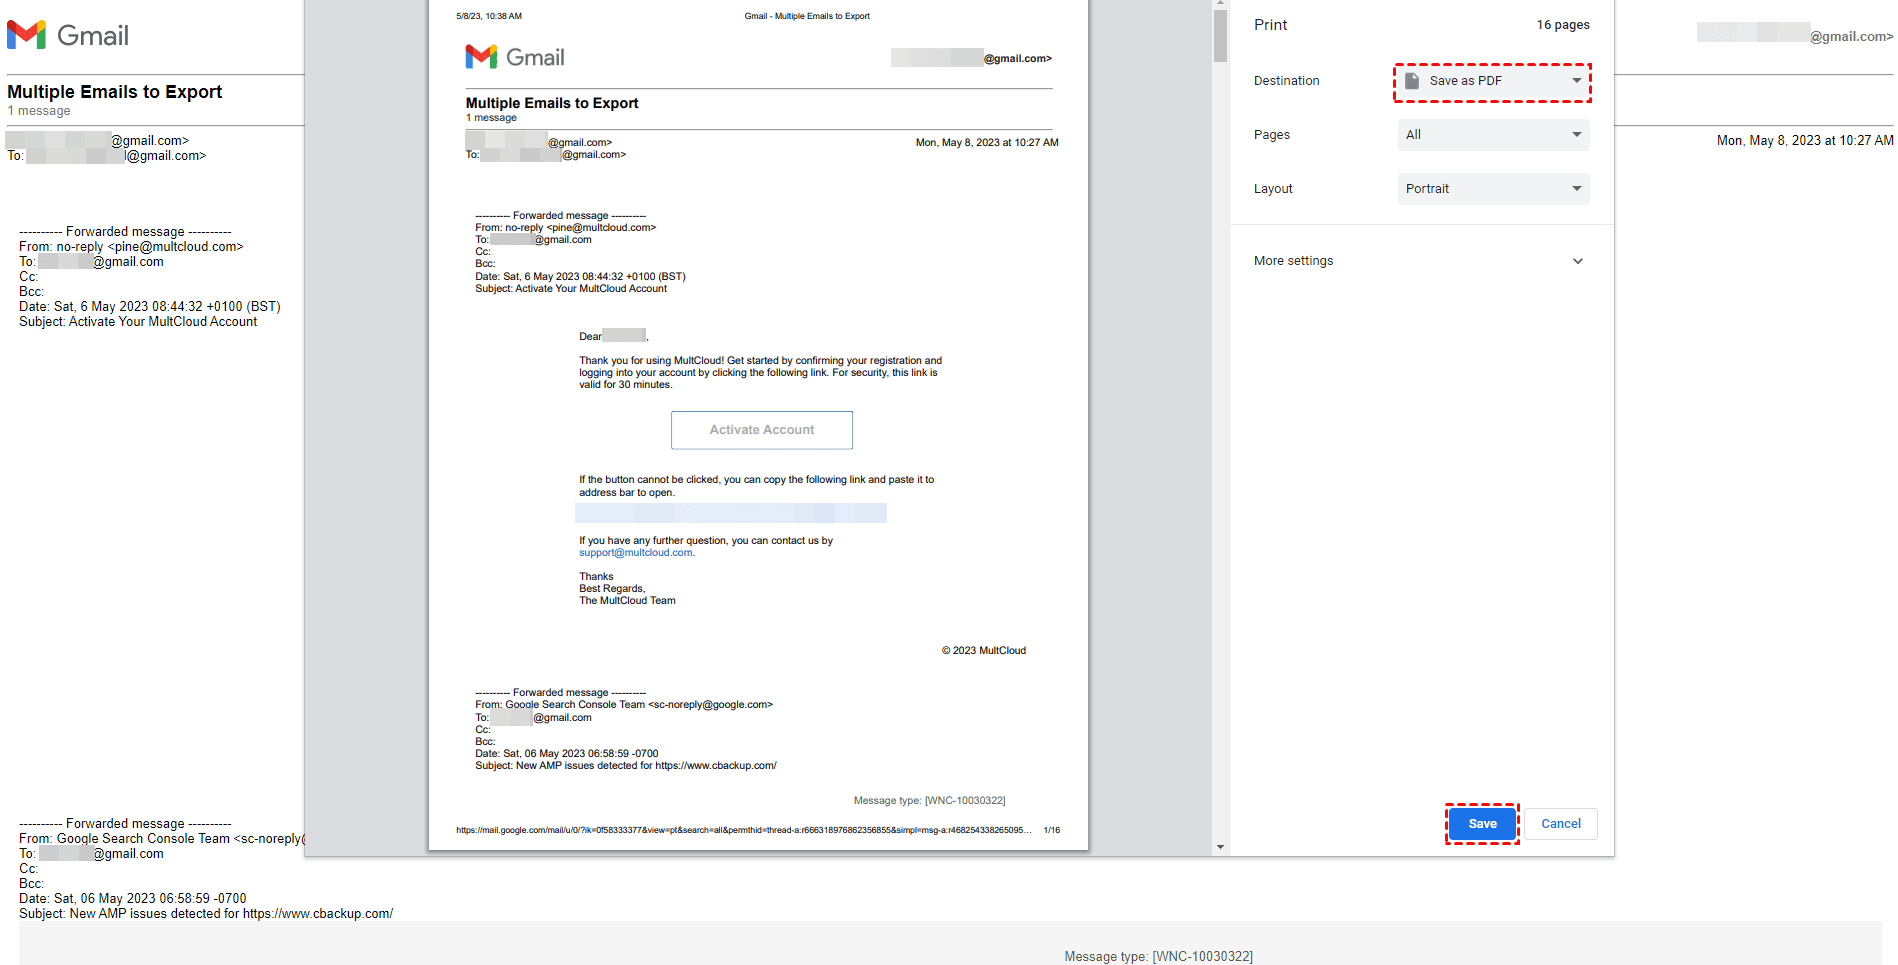Click the blurred activation link in preview
Viewport: 1898px width, 965px height.
731,513
